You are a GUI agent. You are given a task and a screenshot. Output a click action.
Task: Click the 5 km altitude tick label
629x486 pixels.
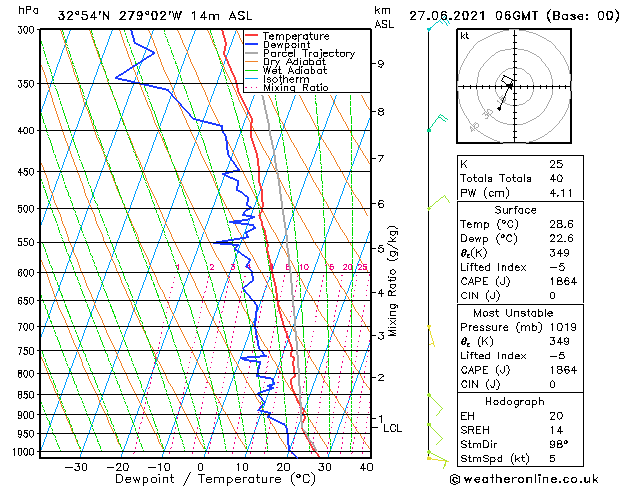click(x=380, y=249)
